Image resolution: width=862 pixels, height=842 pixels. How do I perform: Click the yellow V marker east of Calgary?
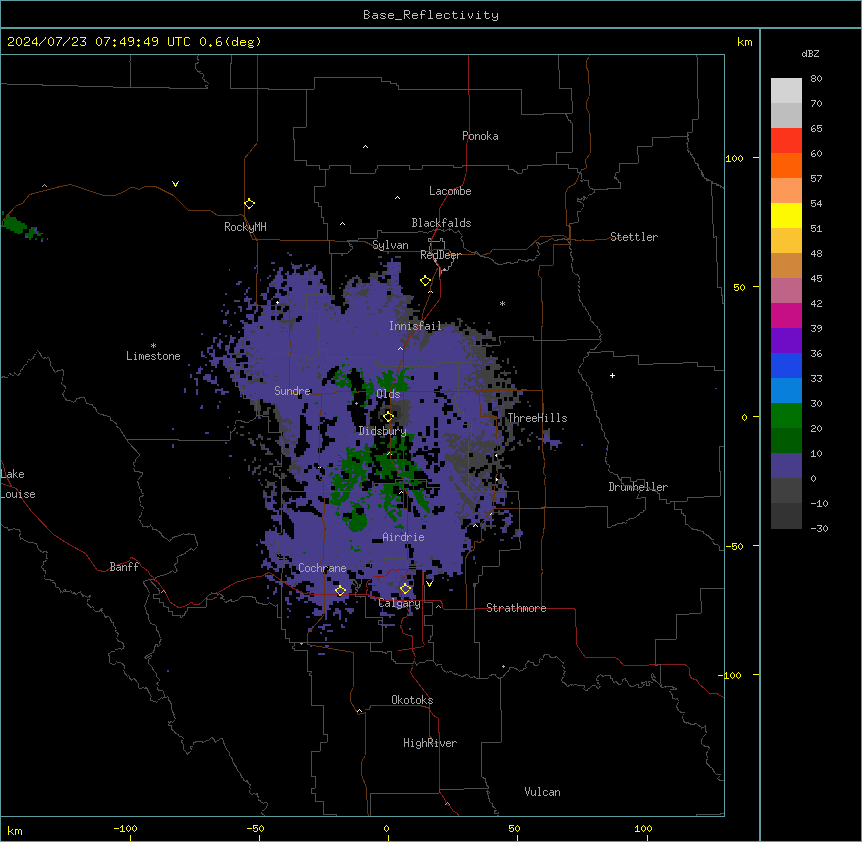point(429,584)
